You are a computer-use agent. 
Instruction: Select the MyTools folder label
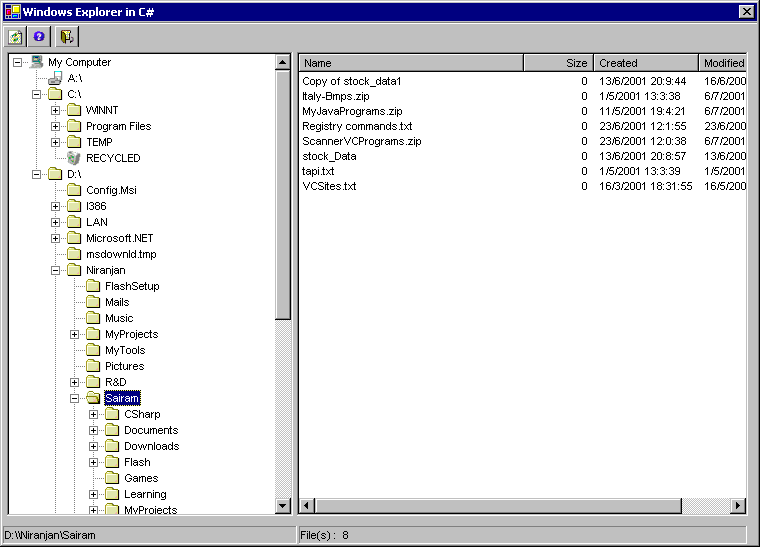point(125,350)
